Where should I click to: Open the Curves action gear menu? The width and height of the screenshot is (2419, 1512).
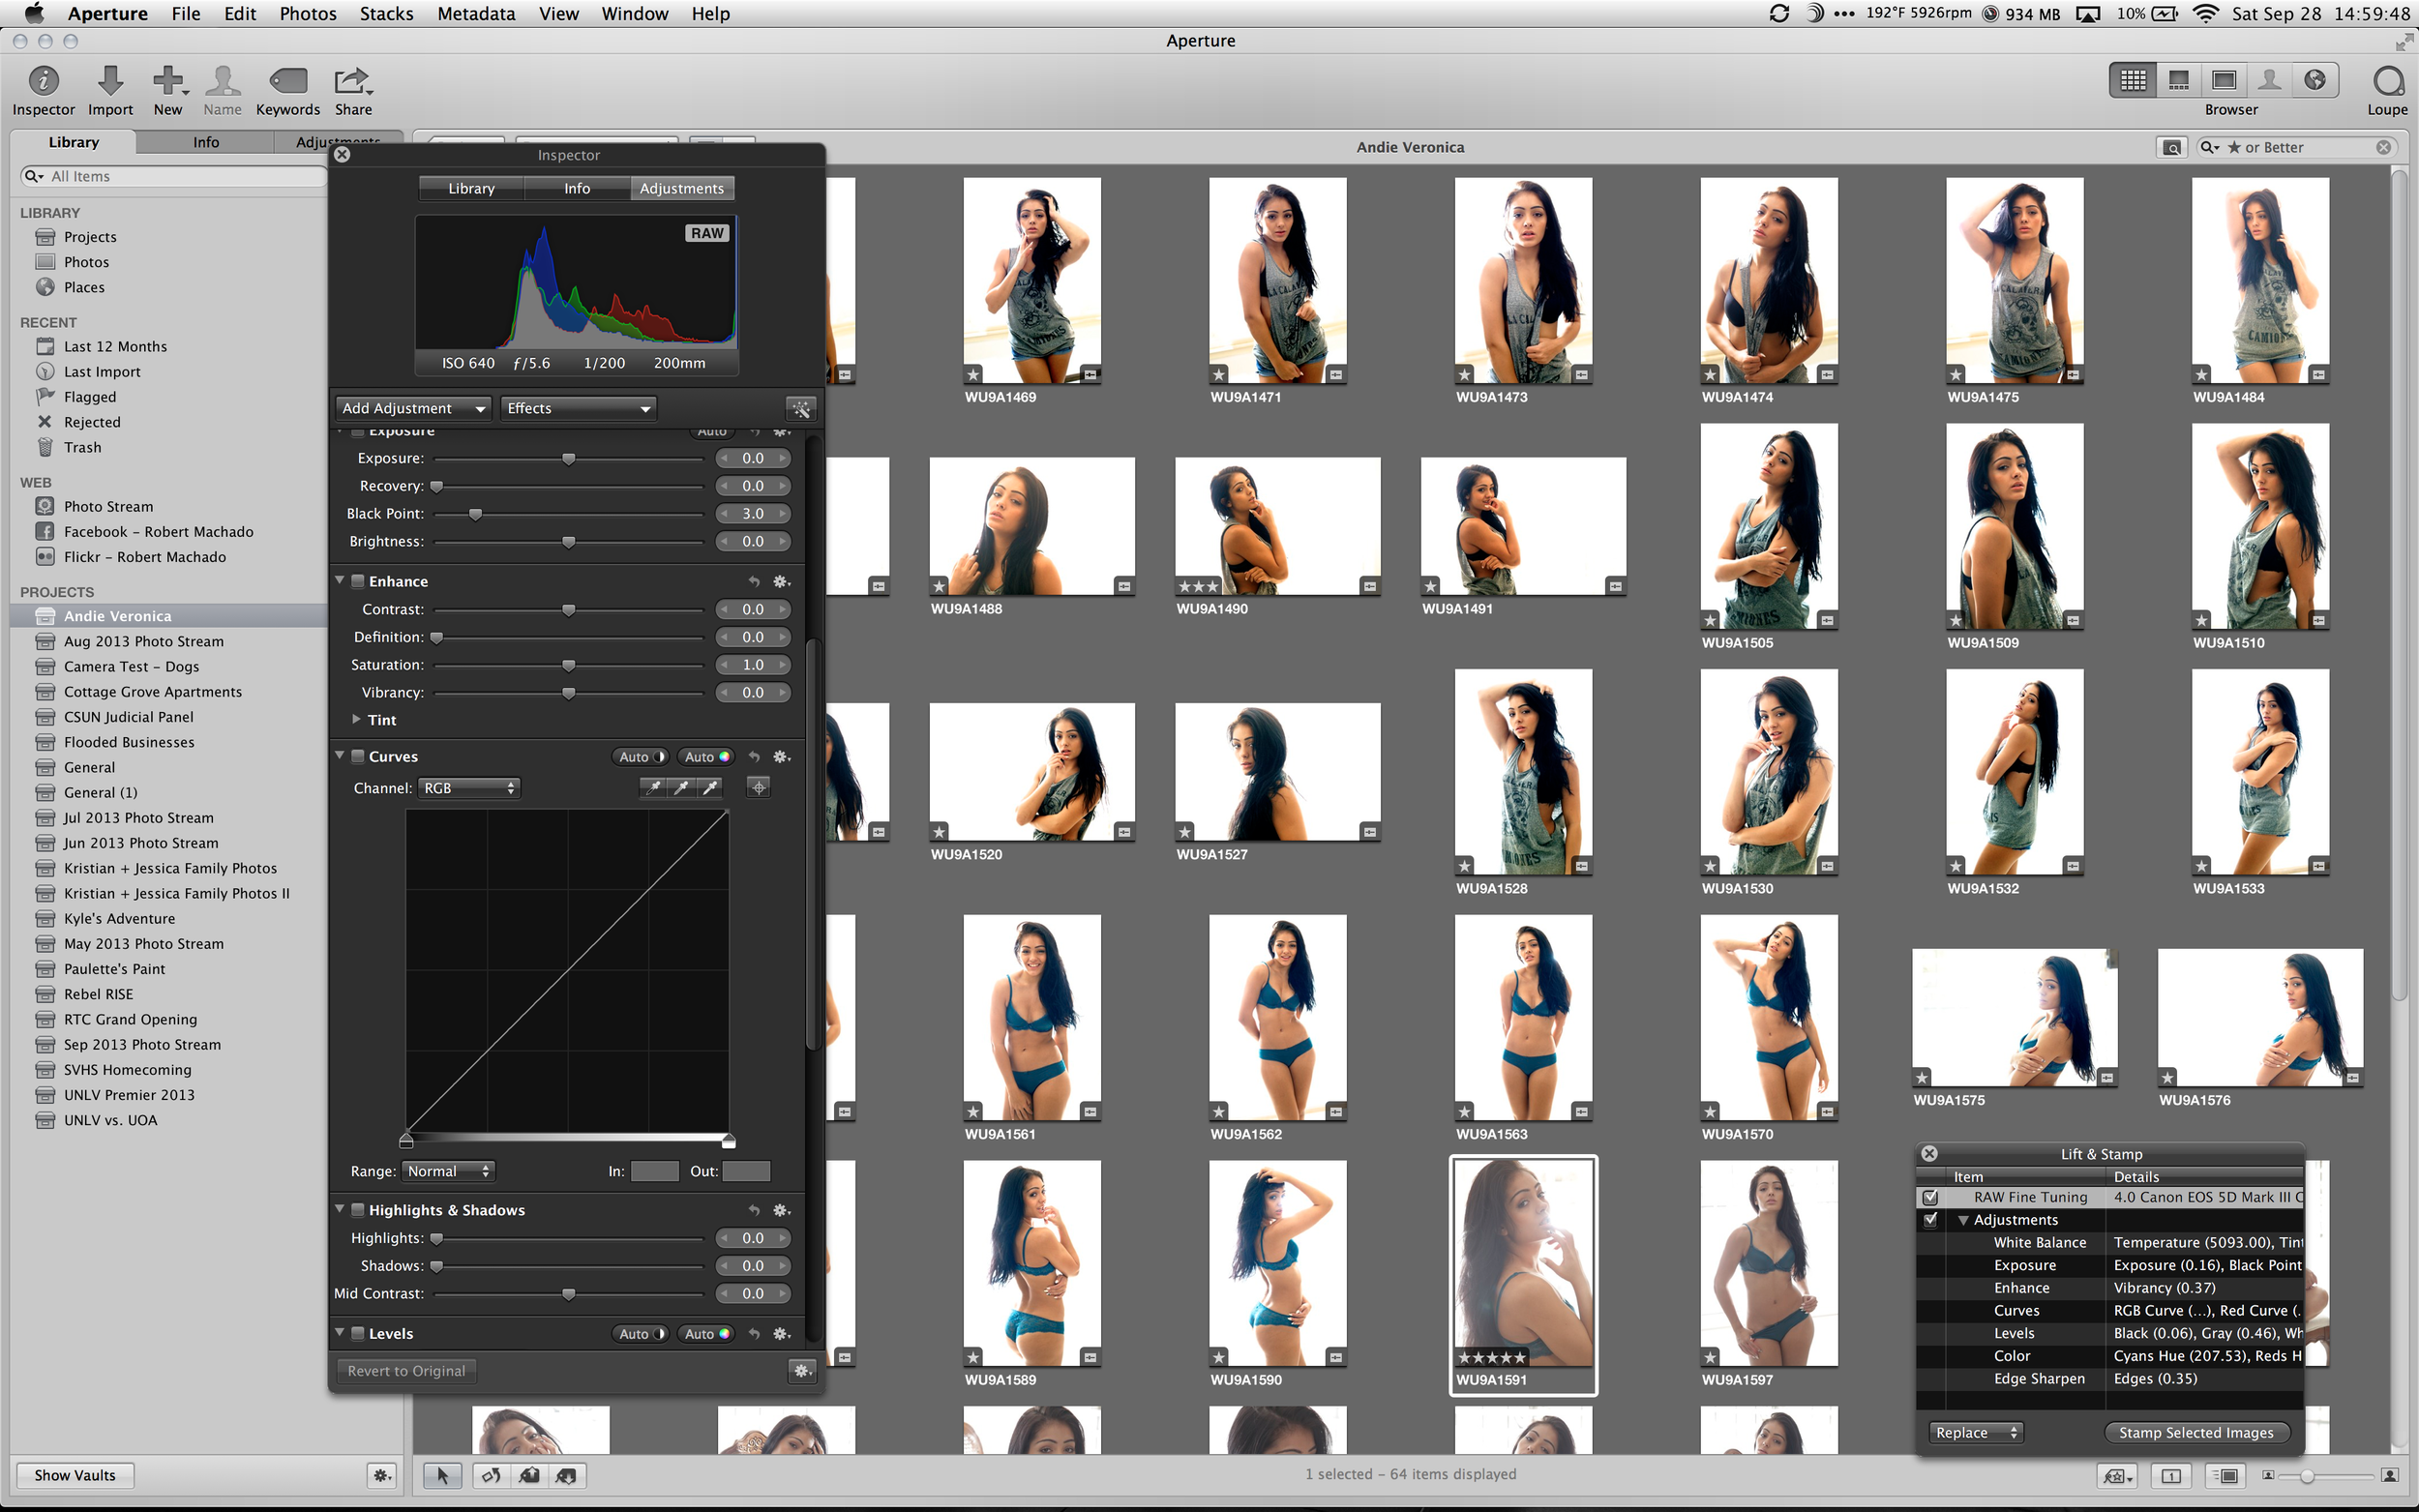[x=782, y=757]
